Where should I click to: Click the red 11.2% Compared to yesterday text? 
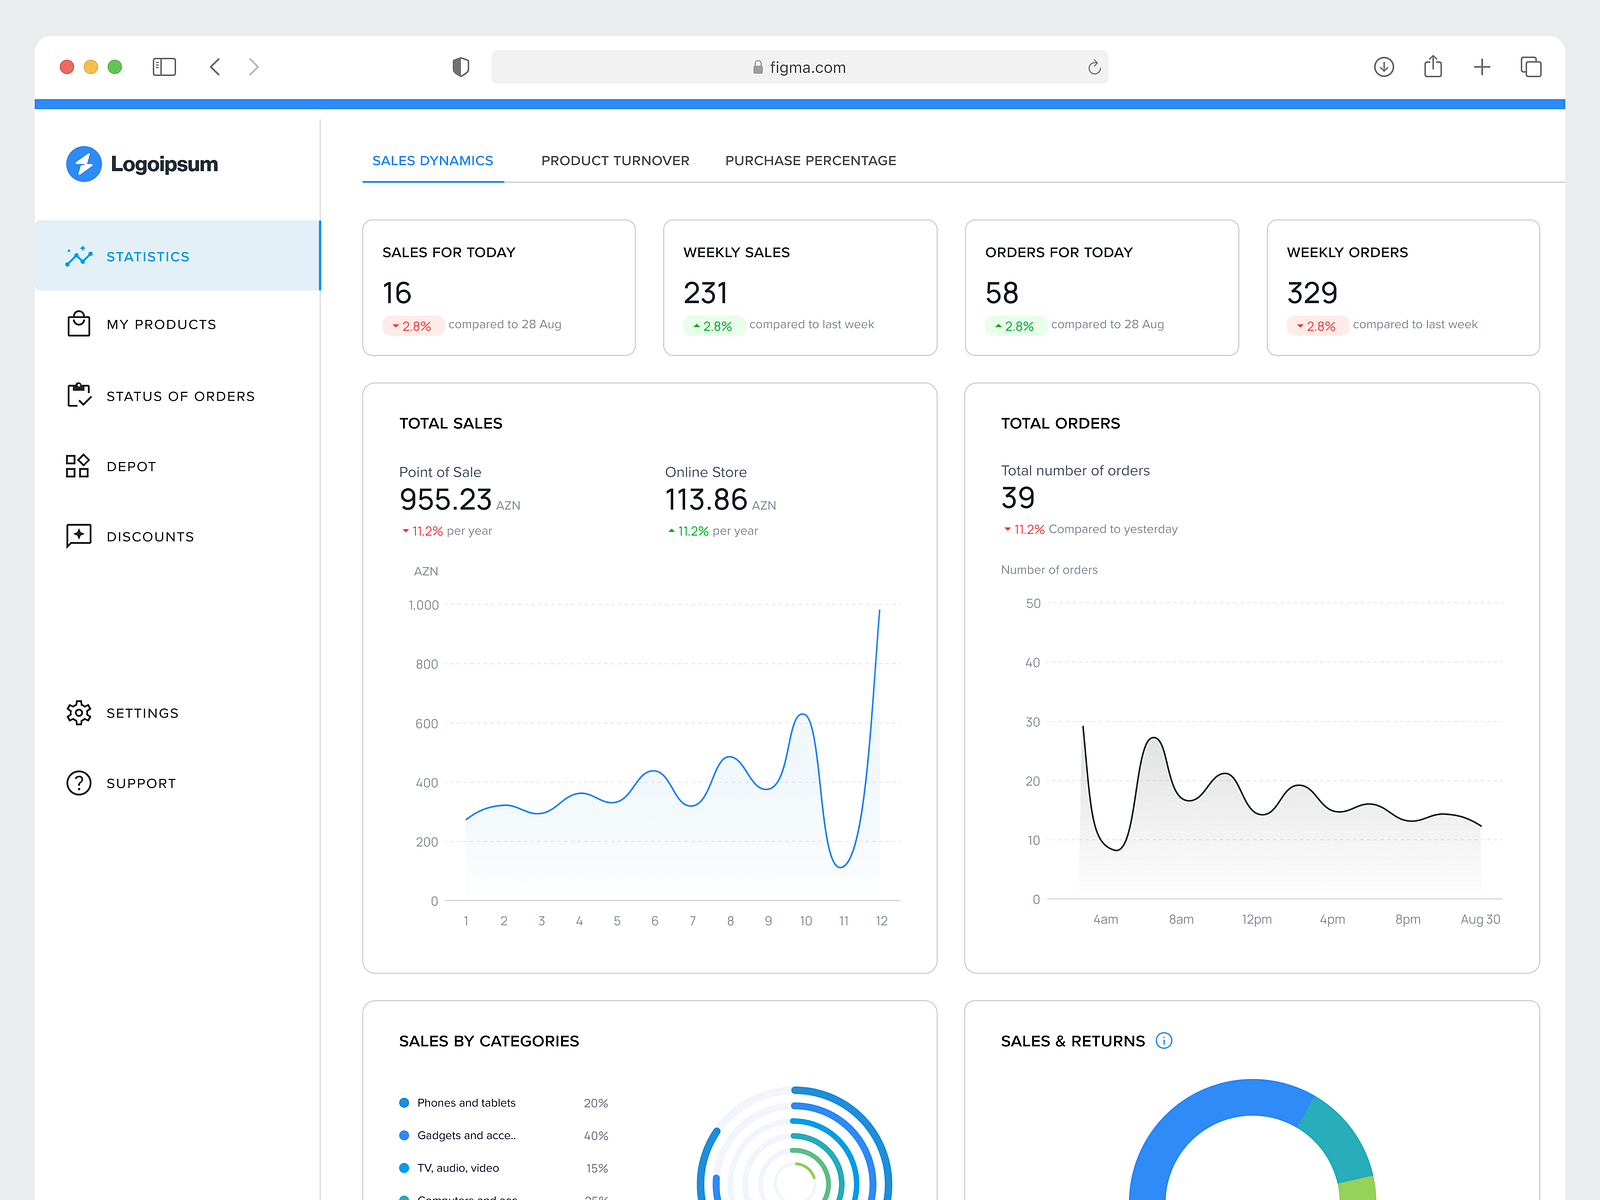coord(1091,529)
